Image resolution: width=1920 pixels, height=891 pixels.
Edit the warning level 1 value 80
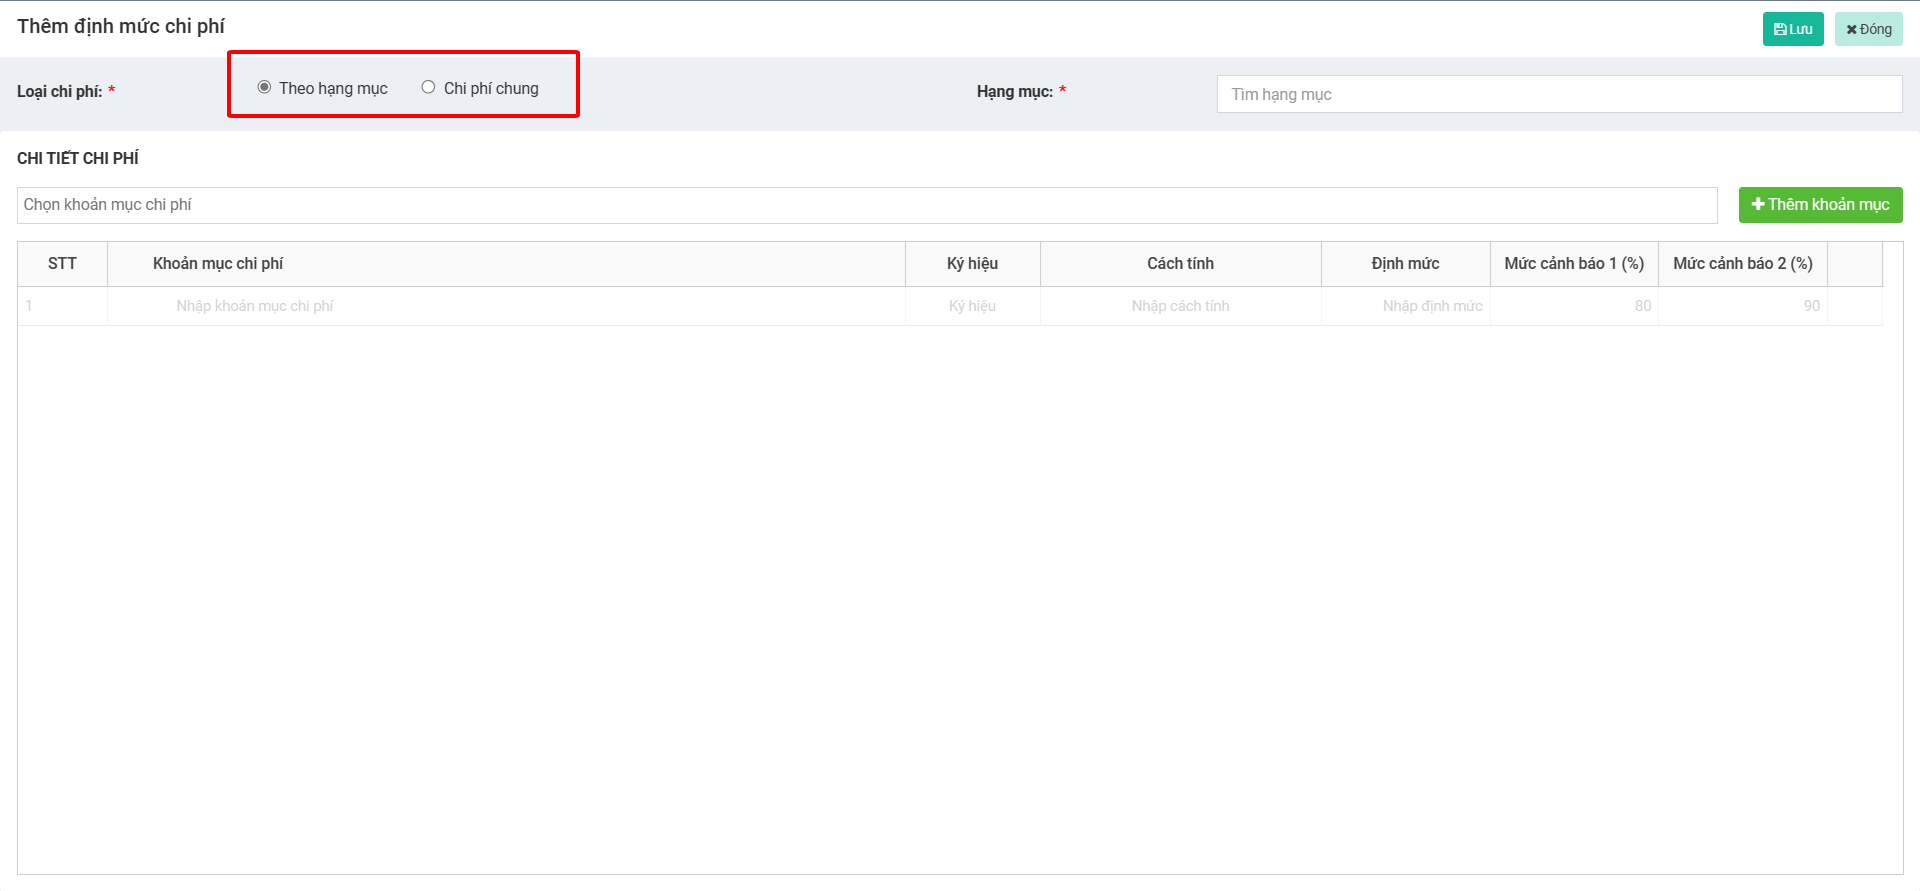tap(1573, 306)
